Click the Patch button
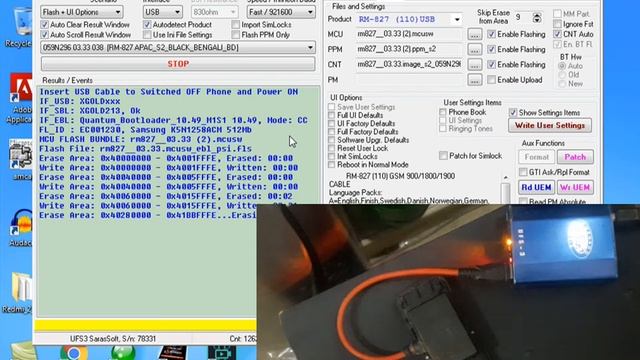Screen dimensions: 640x360 tap(575, 157)
